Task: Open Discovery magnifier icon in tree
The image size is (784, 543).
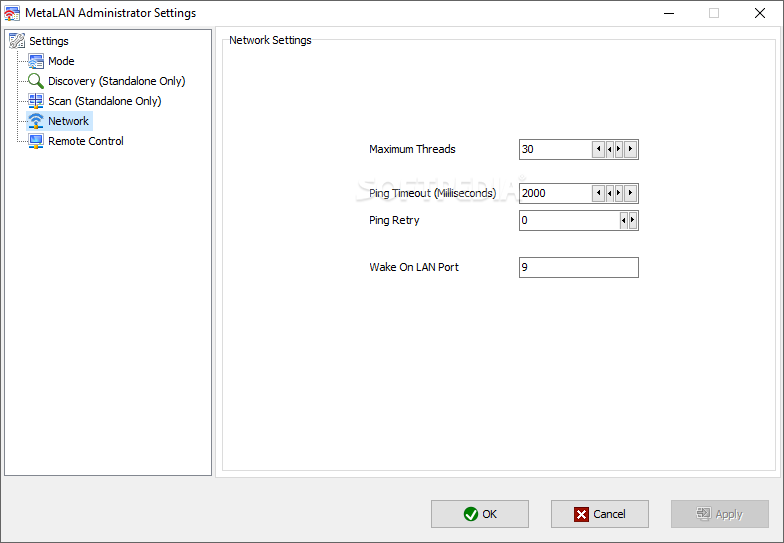Action: pos(36,81)
